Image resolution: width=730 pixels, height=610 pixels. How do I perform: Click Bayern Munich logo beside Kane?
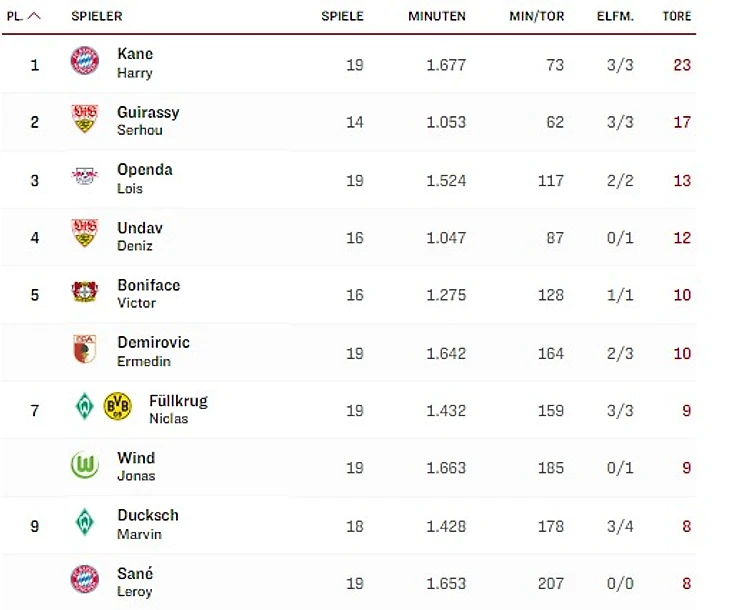pyautogui.click(x=85, y=62)
